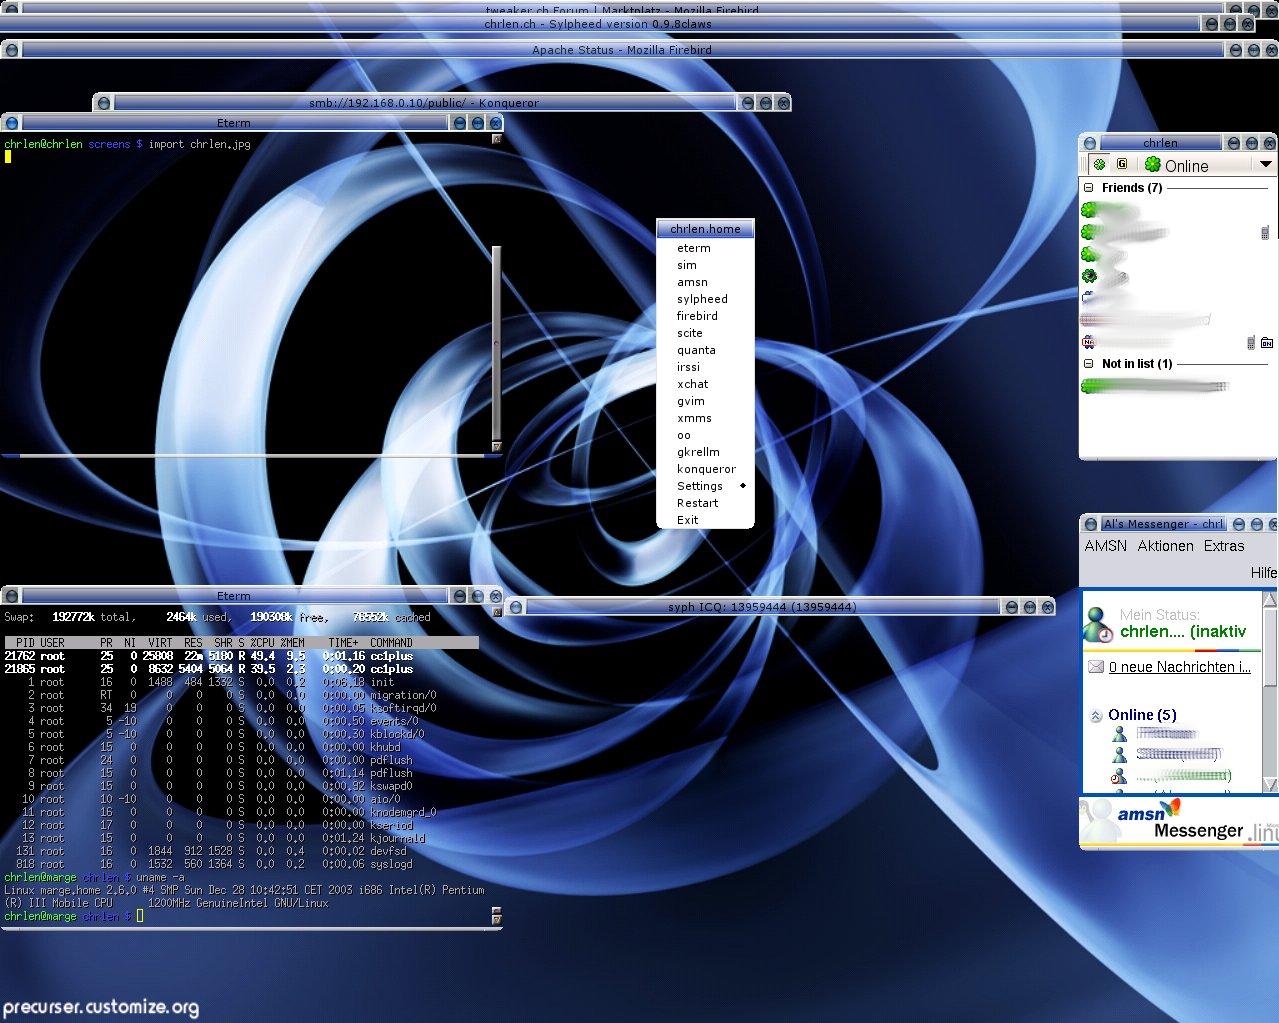Toggle the group mode G button

click(x=1122, y=165)
